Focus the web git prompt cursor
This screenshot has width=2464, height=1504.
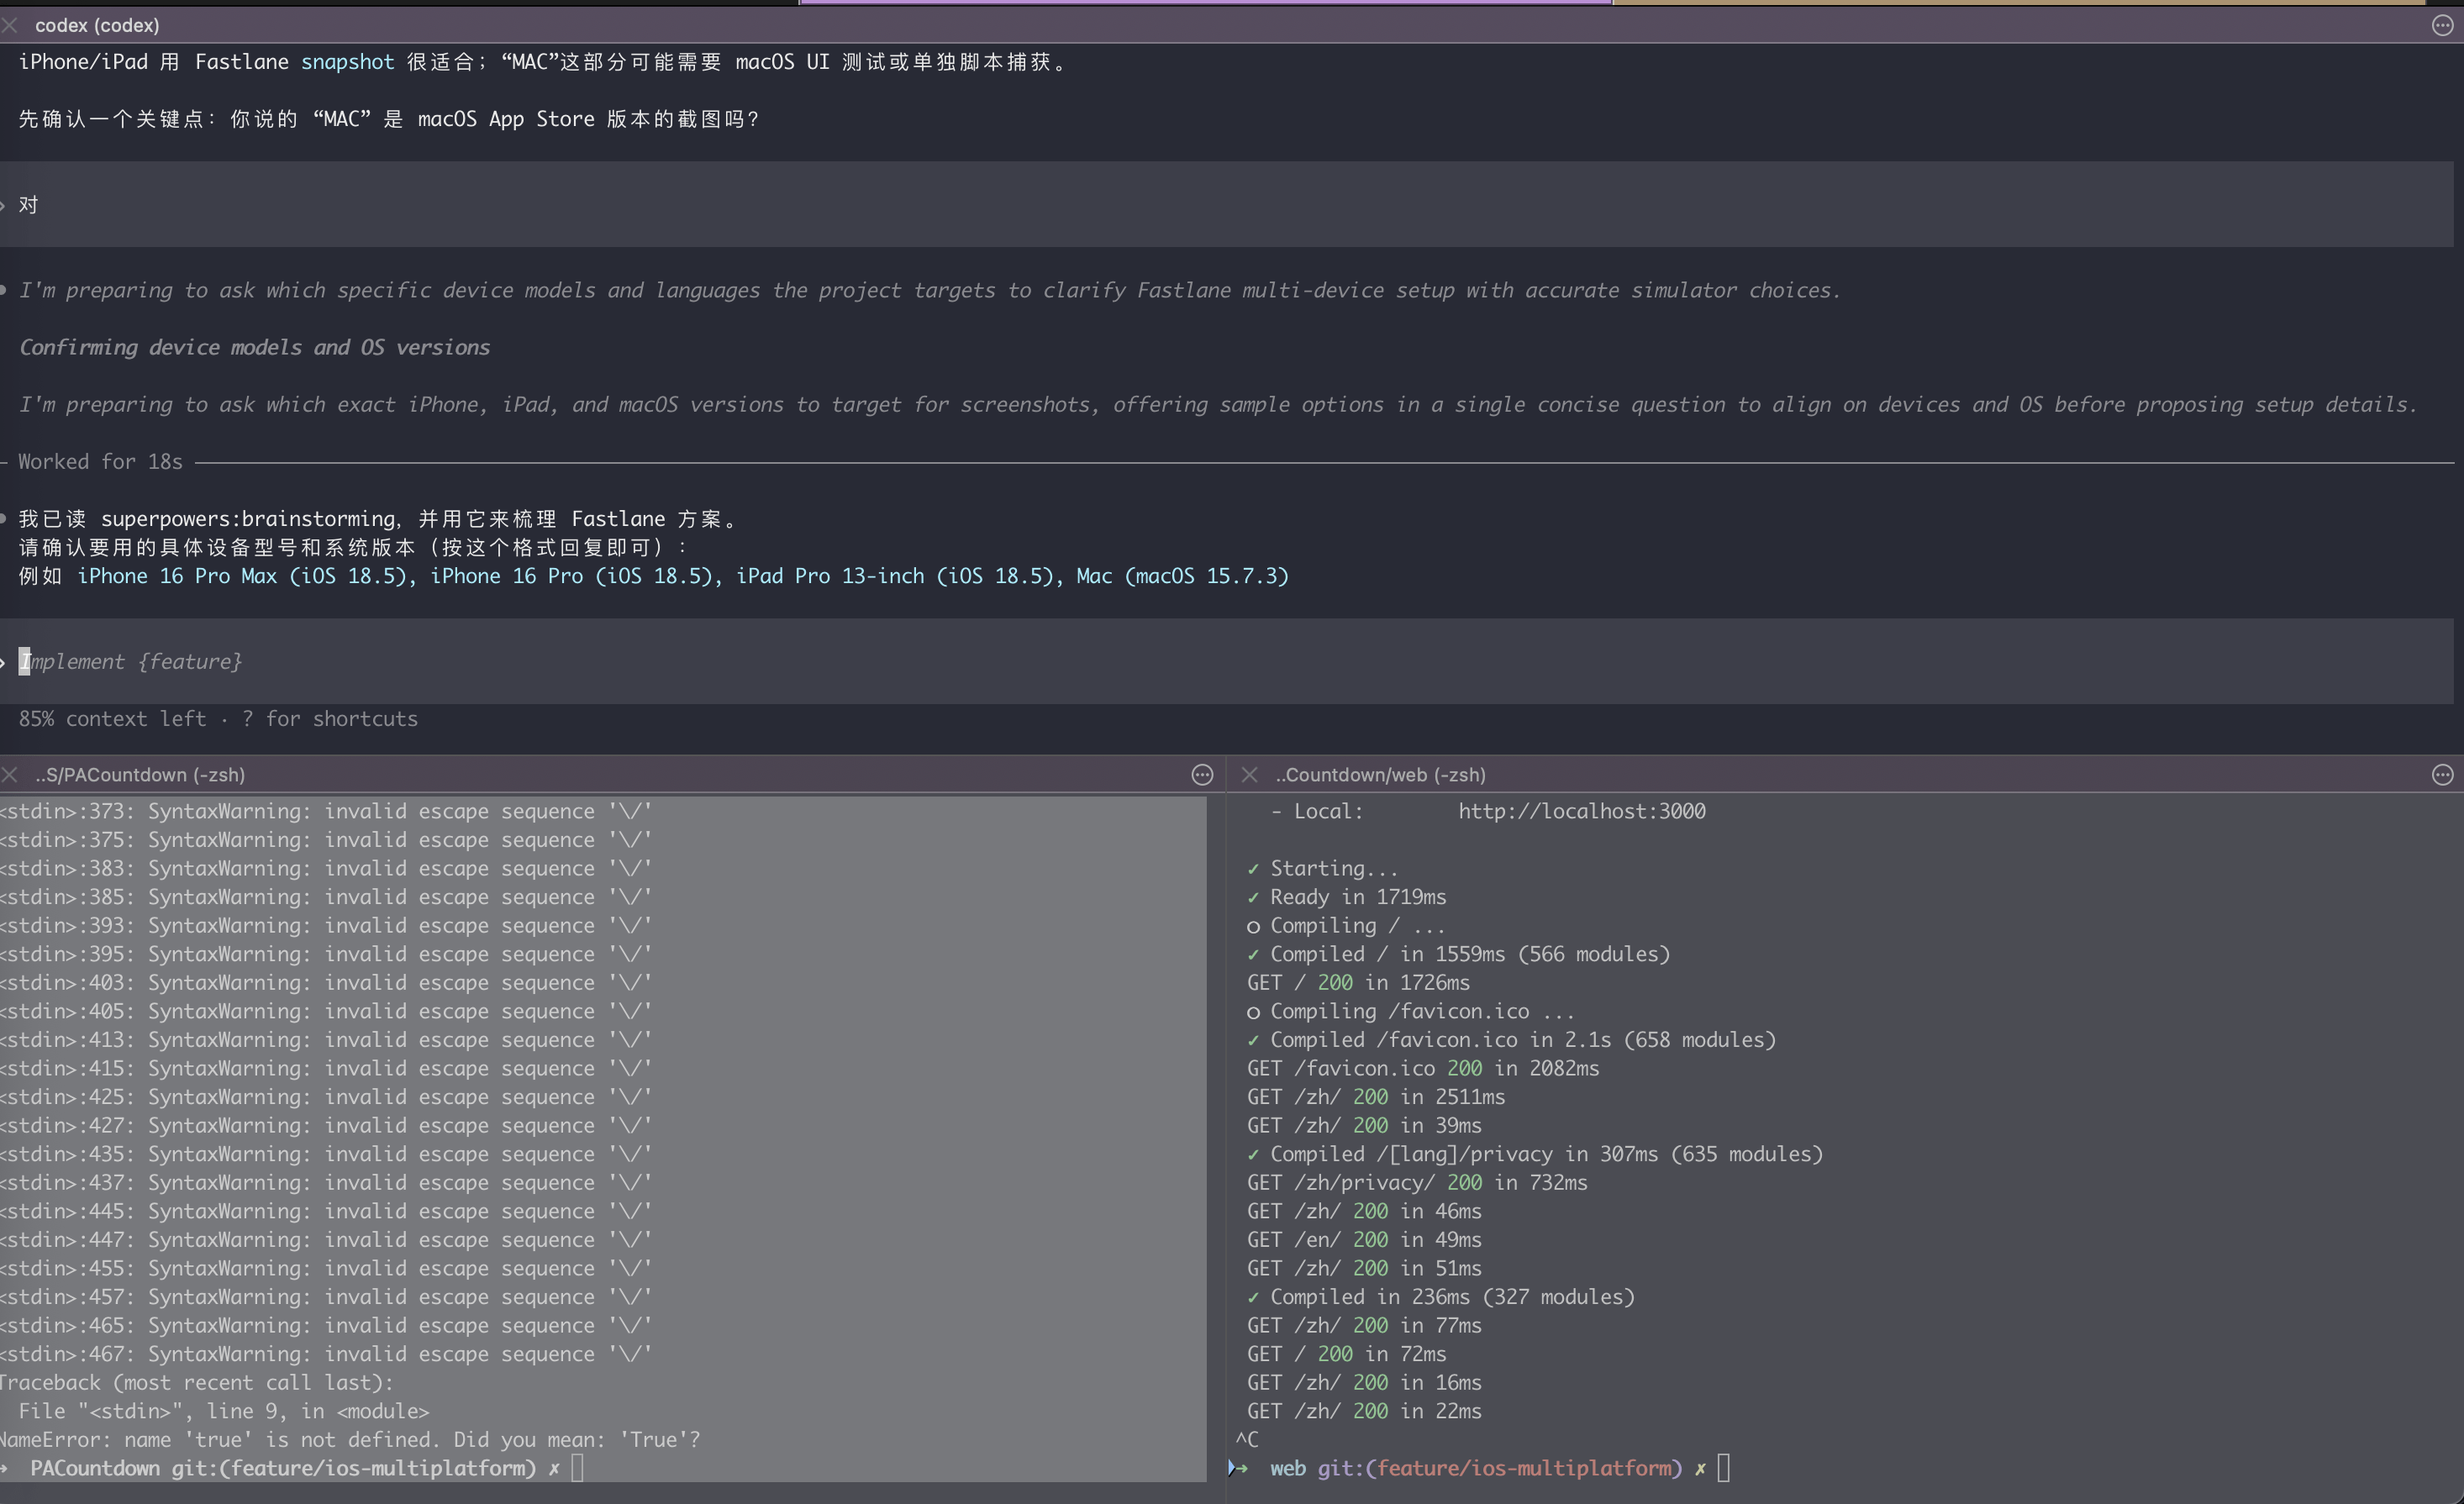coord(1723,1468)
